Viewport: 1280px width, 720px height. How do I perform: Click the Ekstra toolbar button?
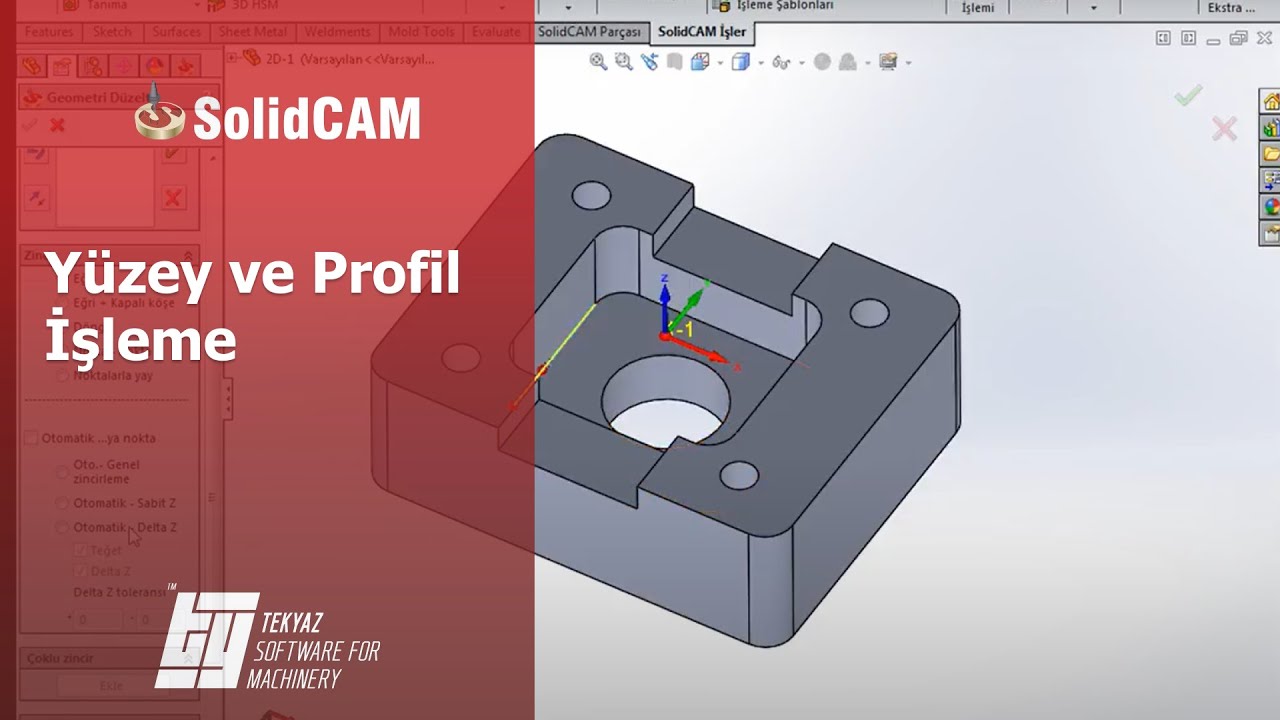[1231, 8]
